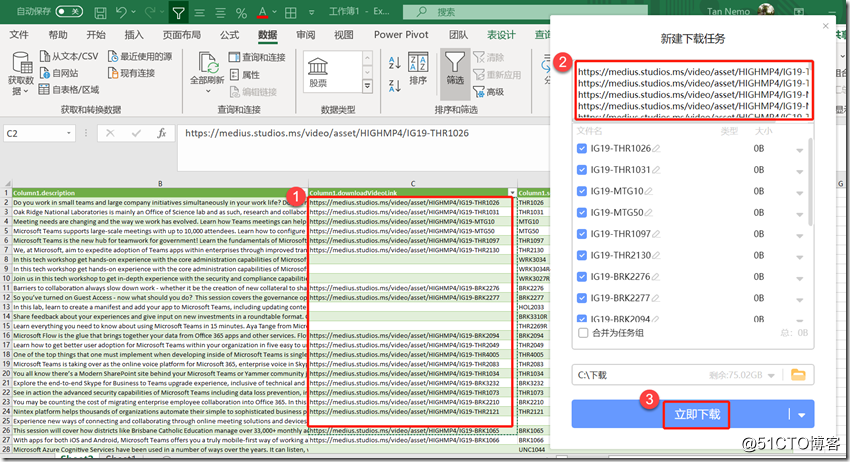Screen dimensions: 850x462
Task: Expand the IG19-MTG50 row arrow
Action: coord(800,214)
